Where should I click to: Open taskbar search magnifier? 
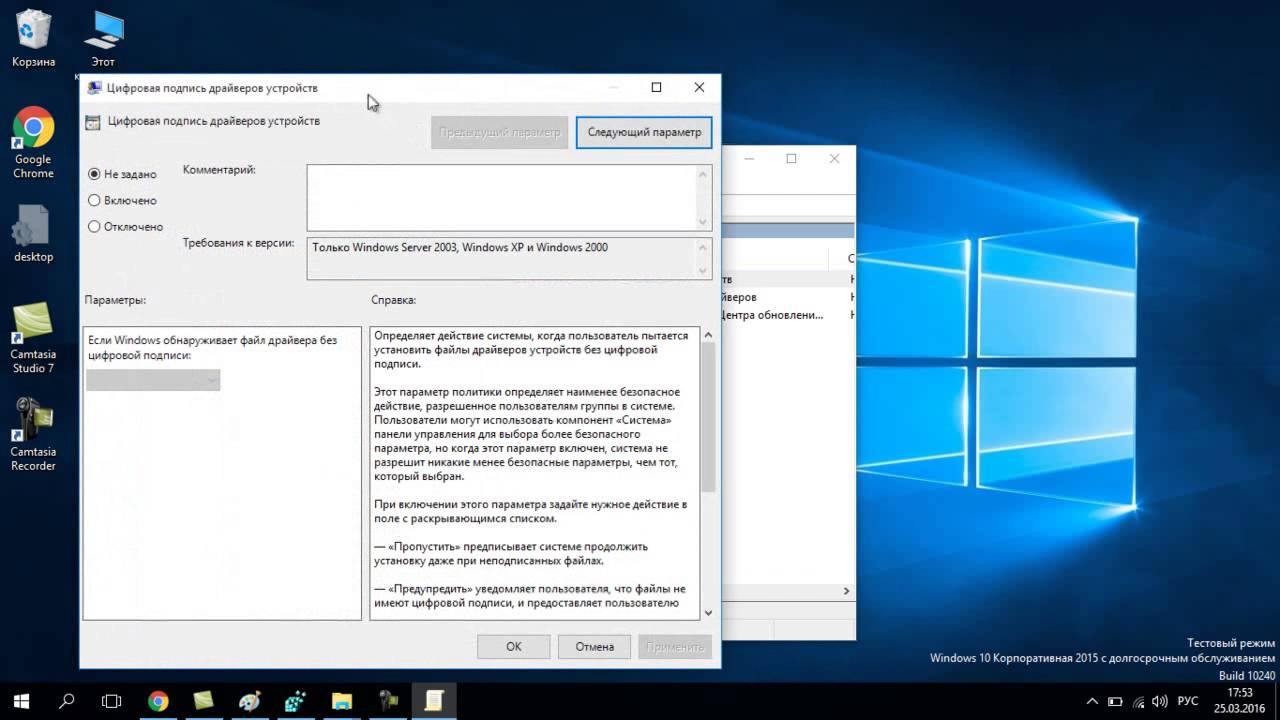point(67,701)
